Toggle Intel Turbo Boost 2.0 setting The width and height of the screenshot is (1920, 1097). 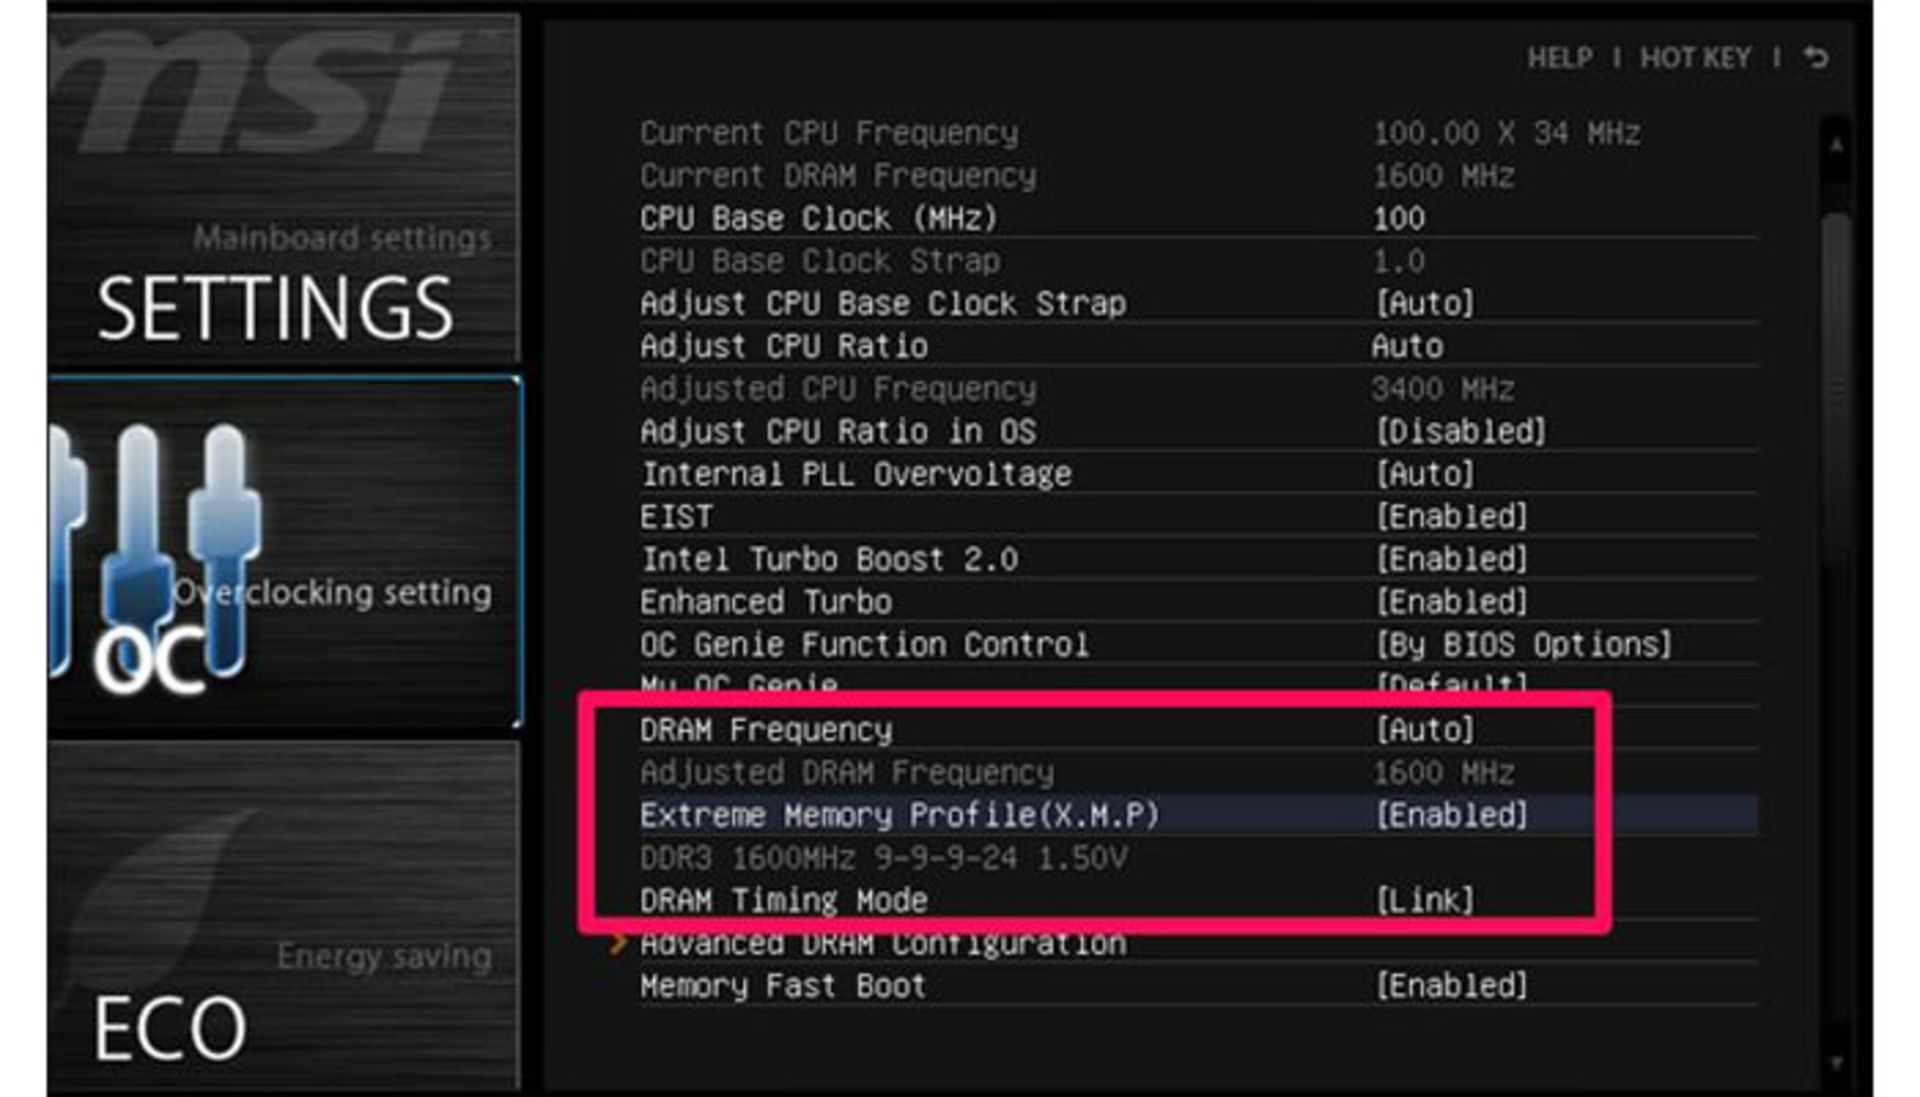[x=1451, y=560]
